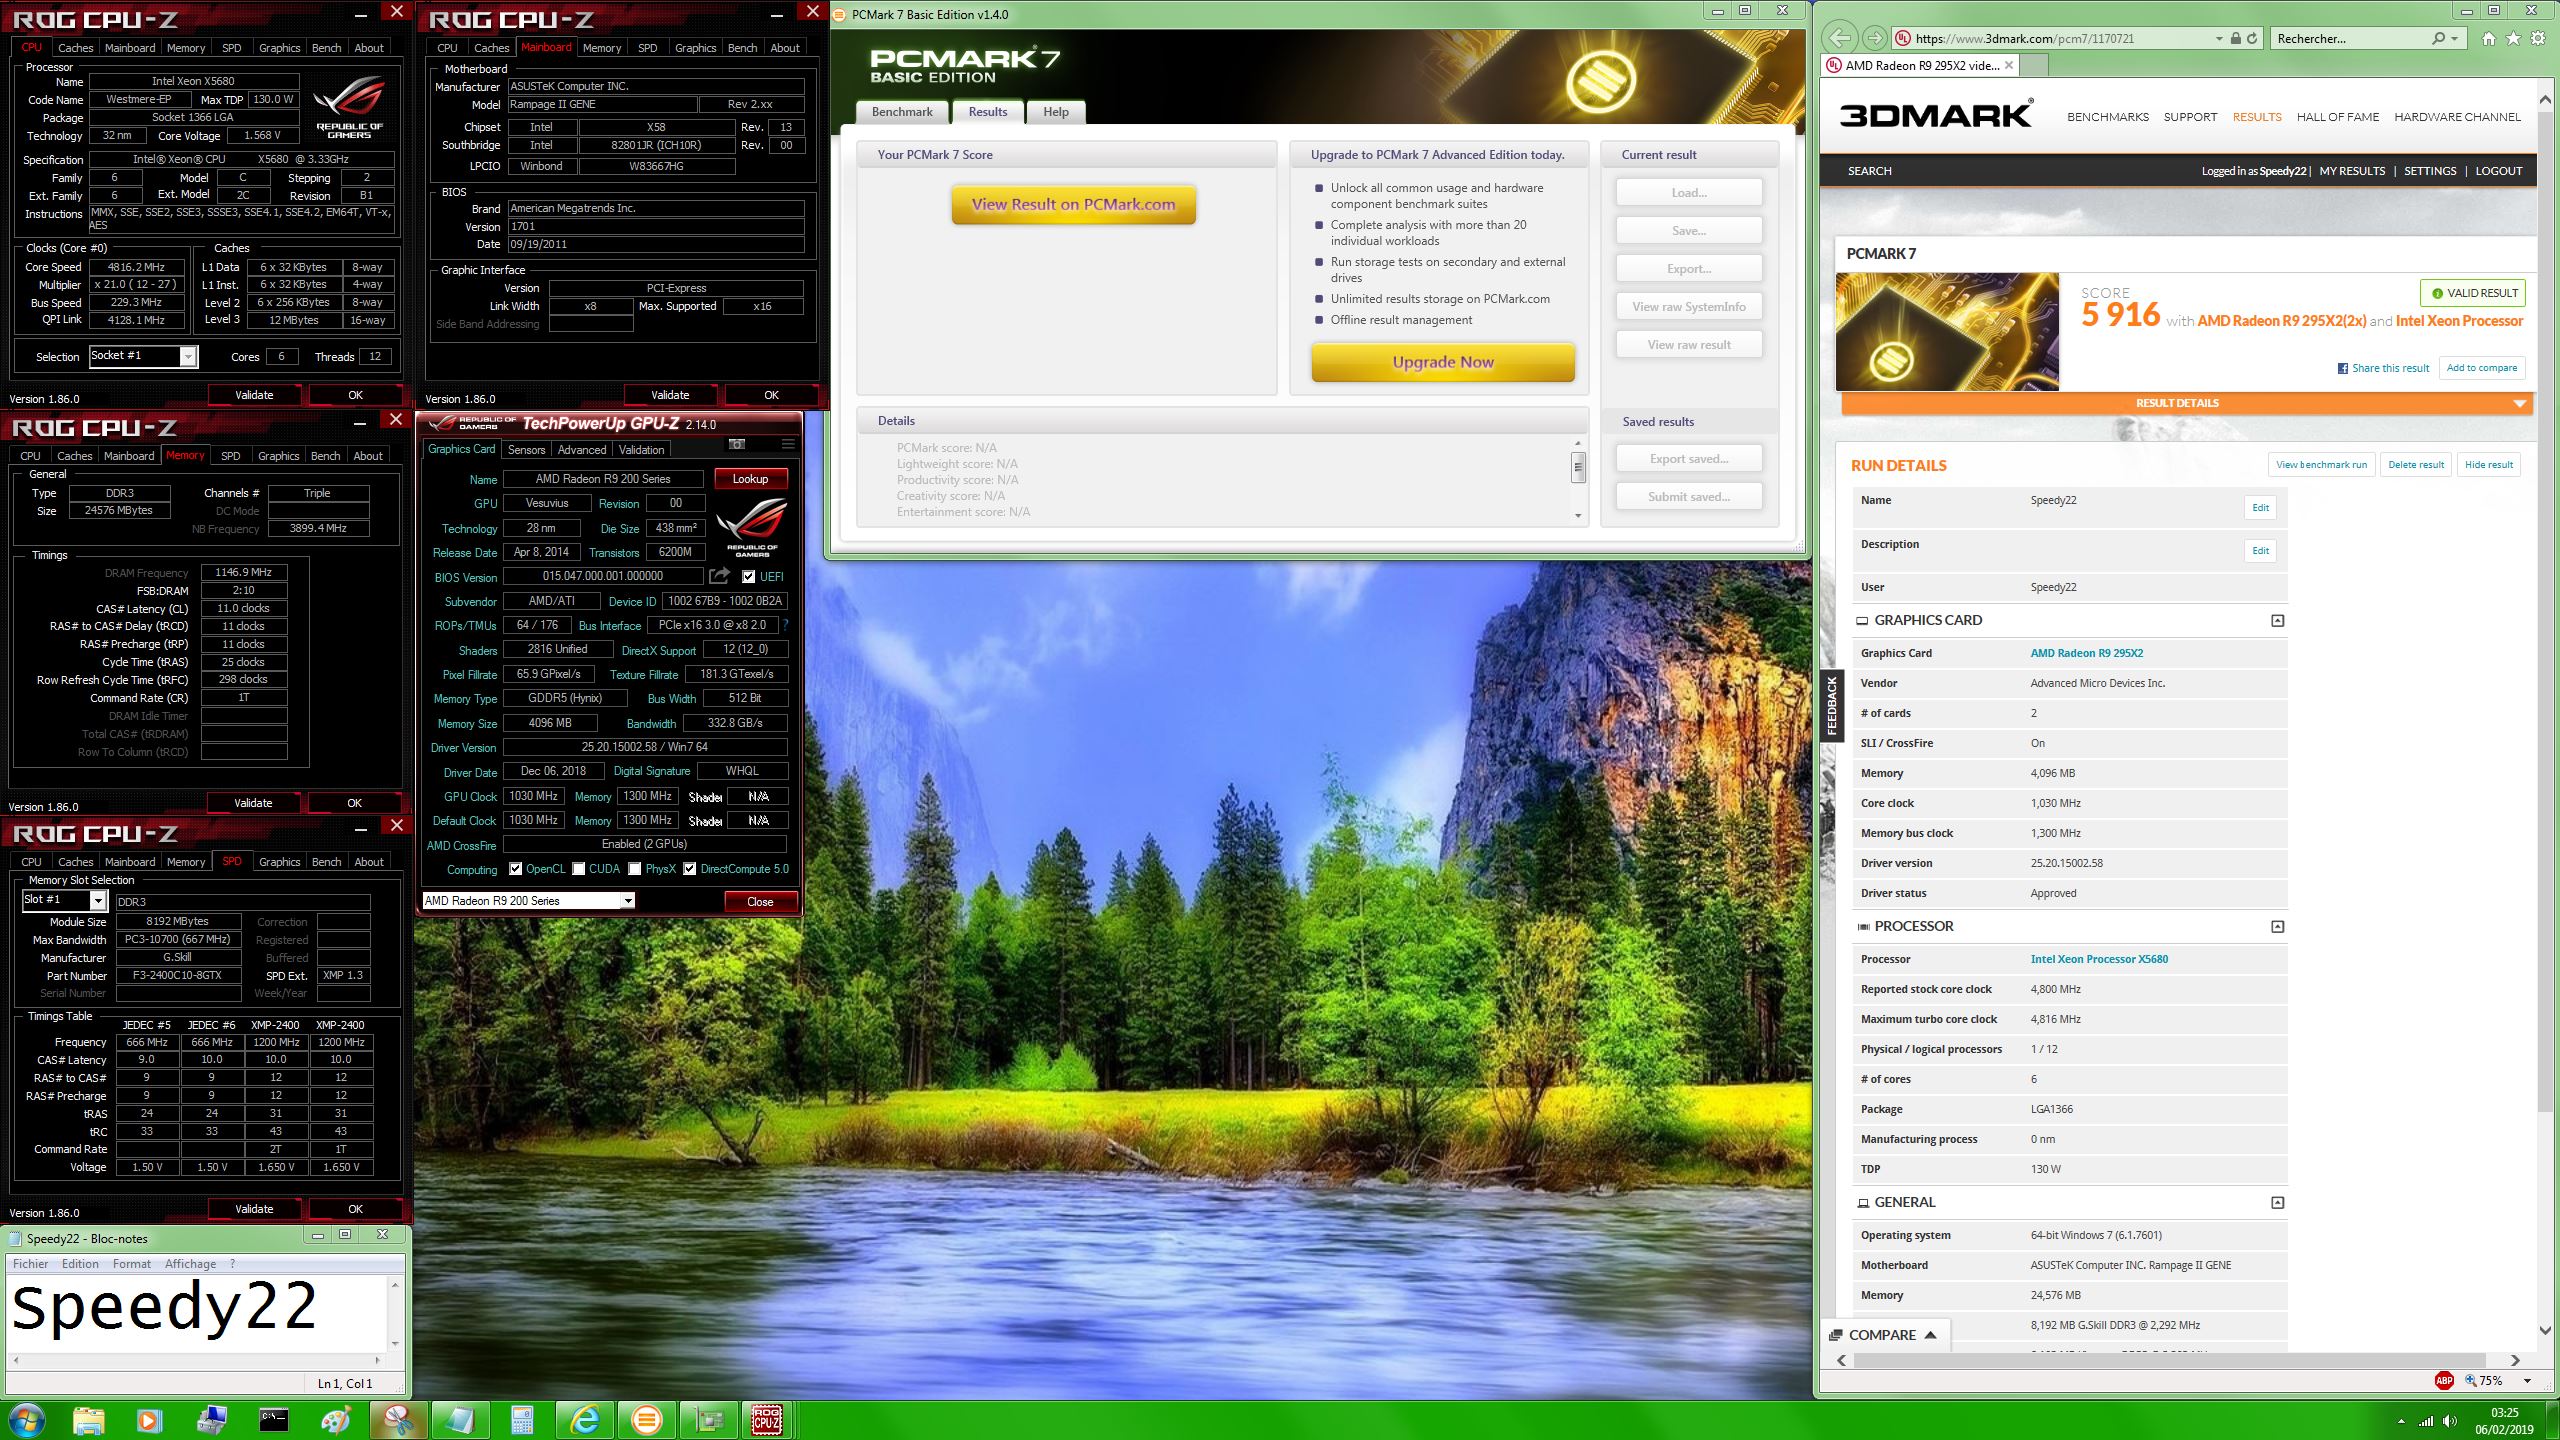Open the Socket #1 selection dropdown
Screen dimensions: 2560x1440
coord(187,357)
